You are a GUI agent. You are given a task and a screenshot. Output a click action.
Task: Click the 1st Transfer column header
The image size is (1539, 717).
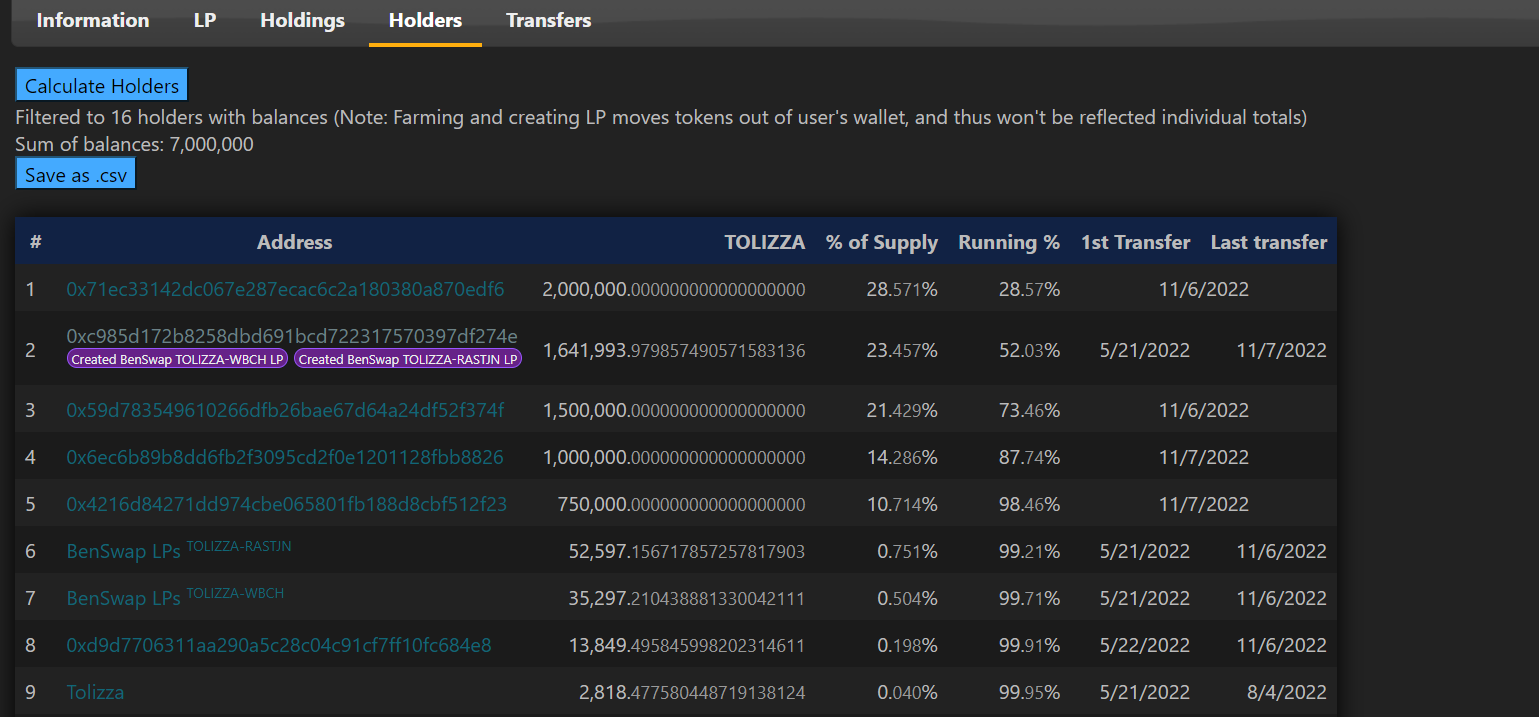click(1136, 242)
